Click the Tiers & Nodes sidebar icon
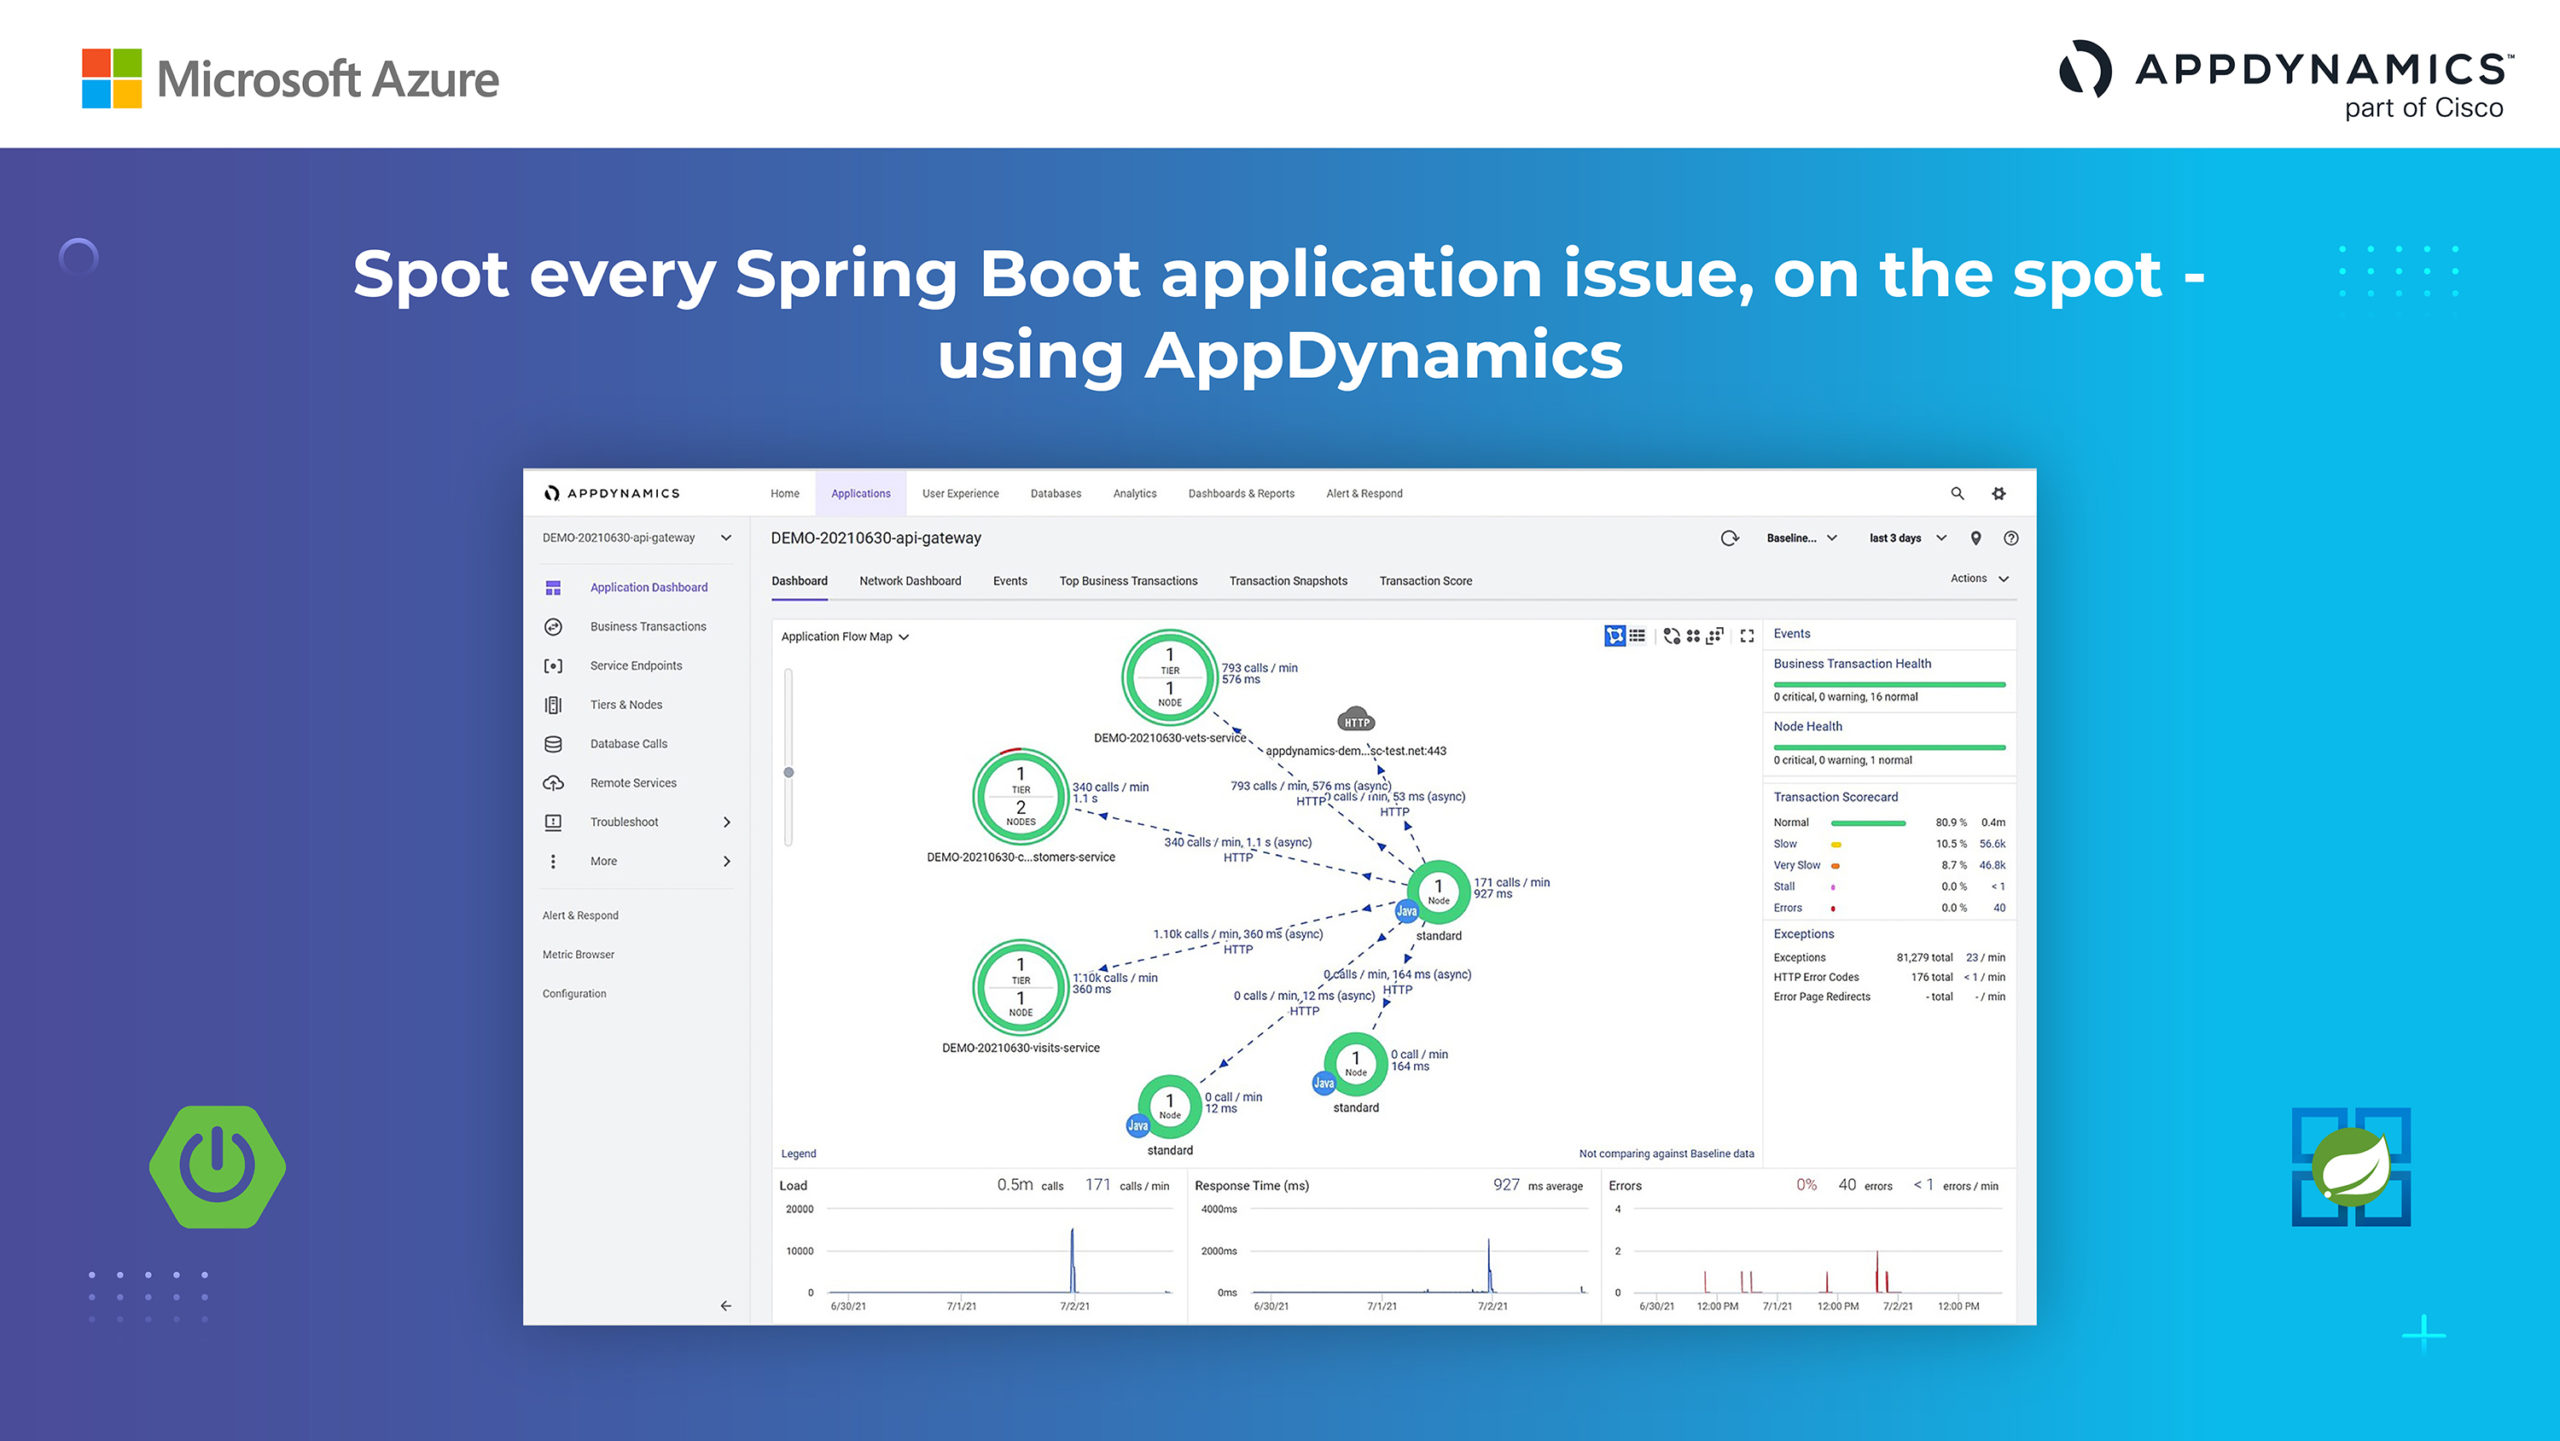 553,705
